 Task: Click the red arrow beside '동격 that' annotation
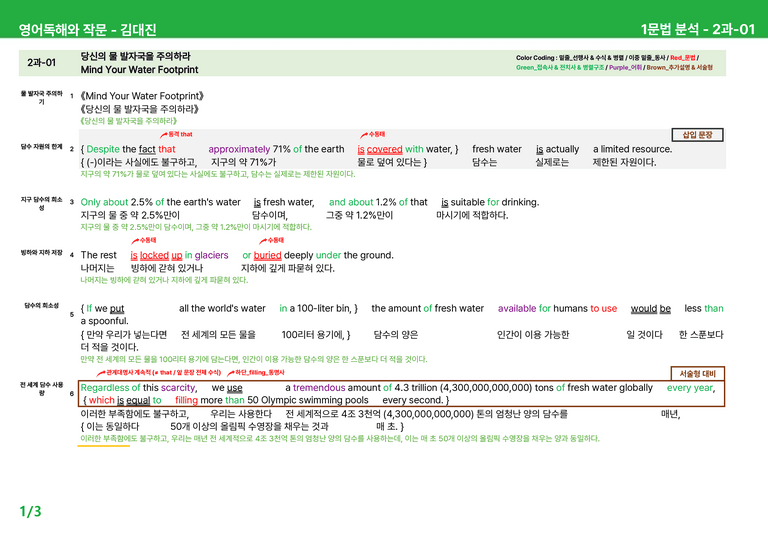[164, 135]
